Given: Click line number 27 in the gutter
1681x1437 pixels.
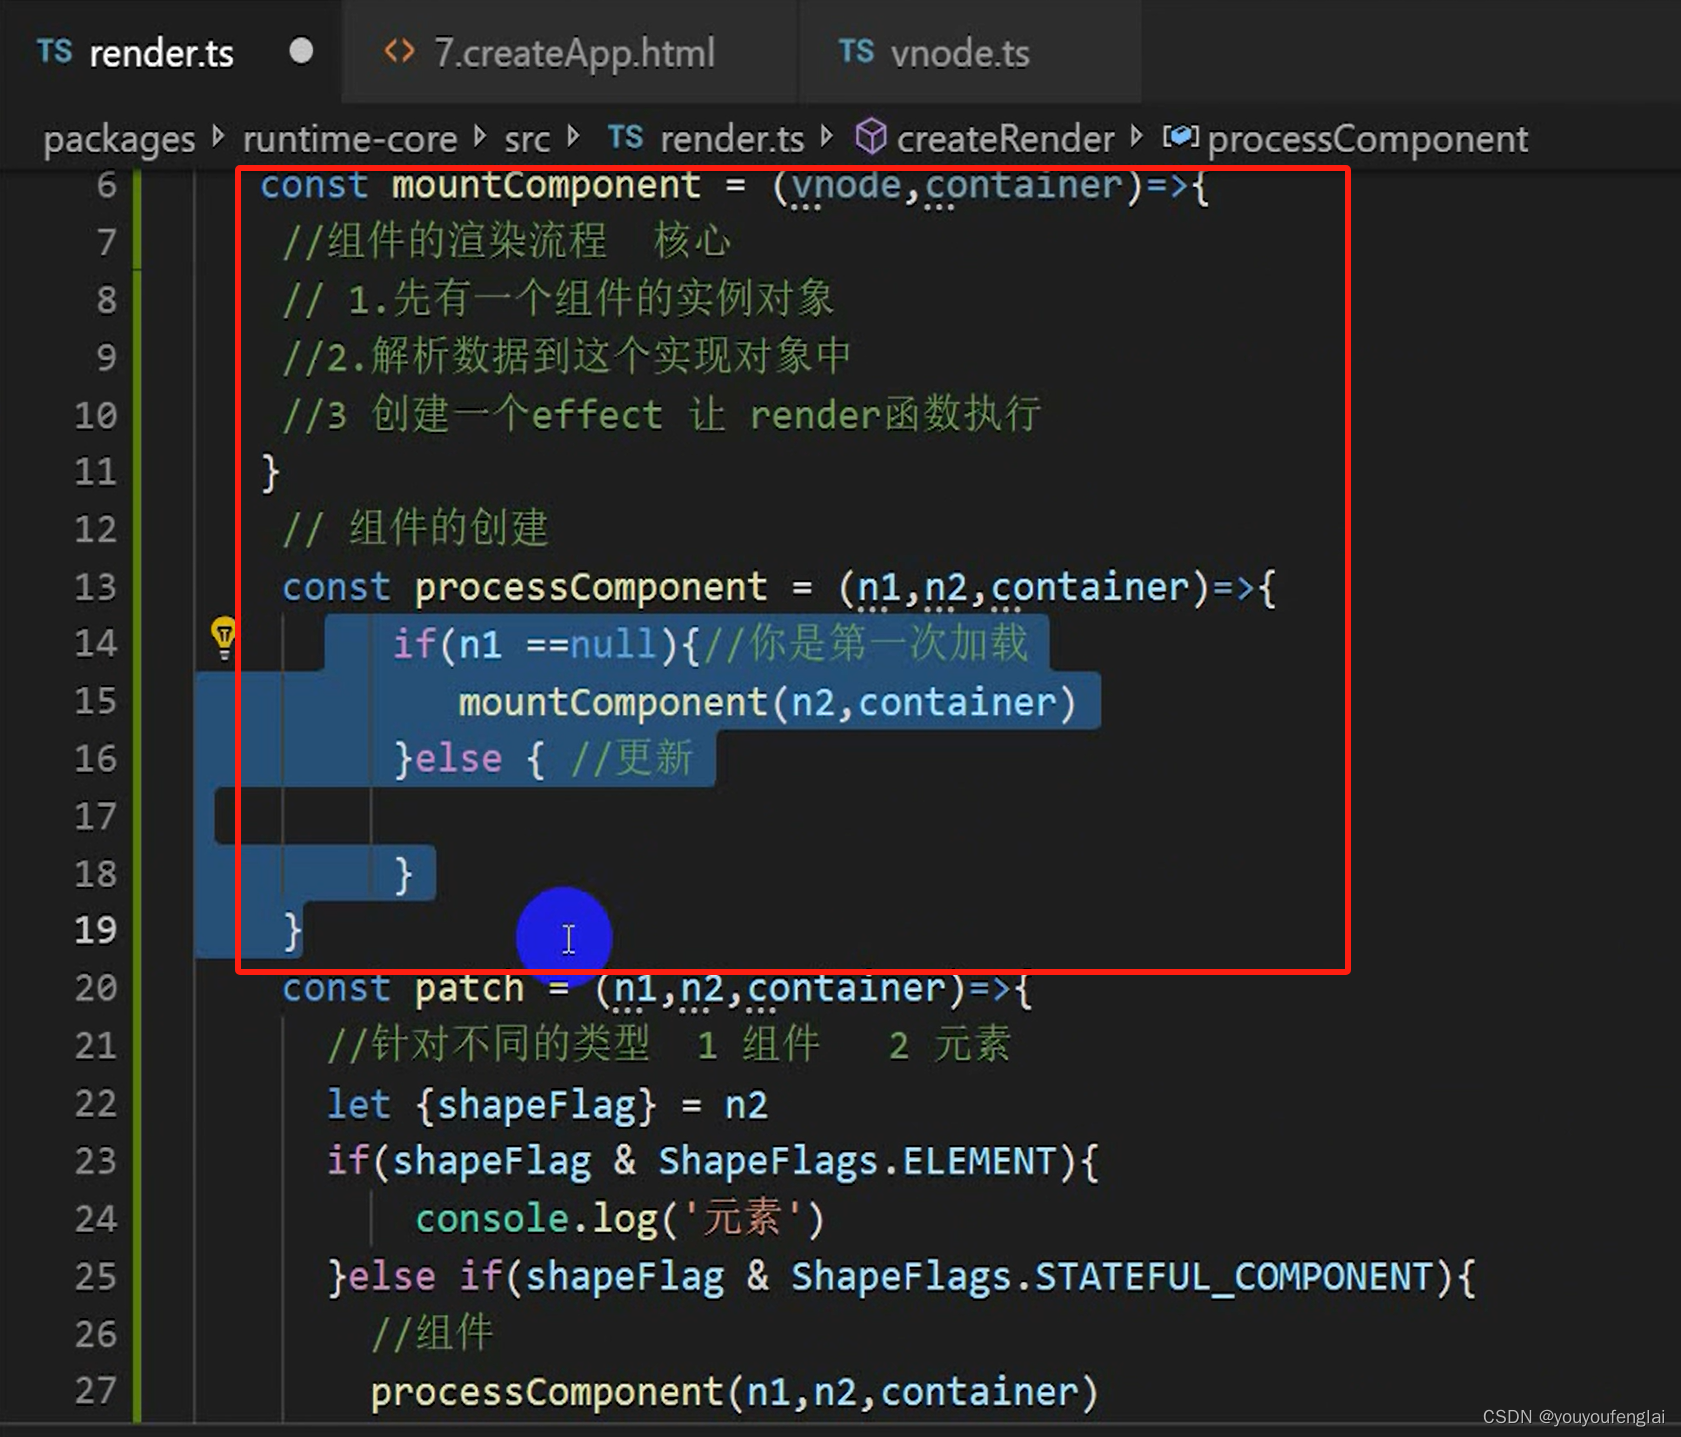Looking at the screenshot, I should [x=95, y=1390].
